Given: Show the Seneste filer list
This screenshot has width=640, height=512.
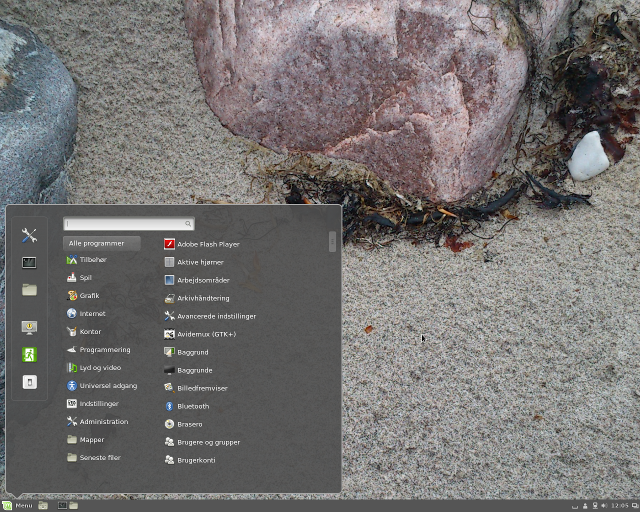Looking at the screenshot, I should [x=99, y=458].
